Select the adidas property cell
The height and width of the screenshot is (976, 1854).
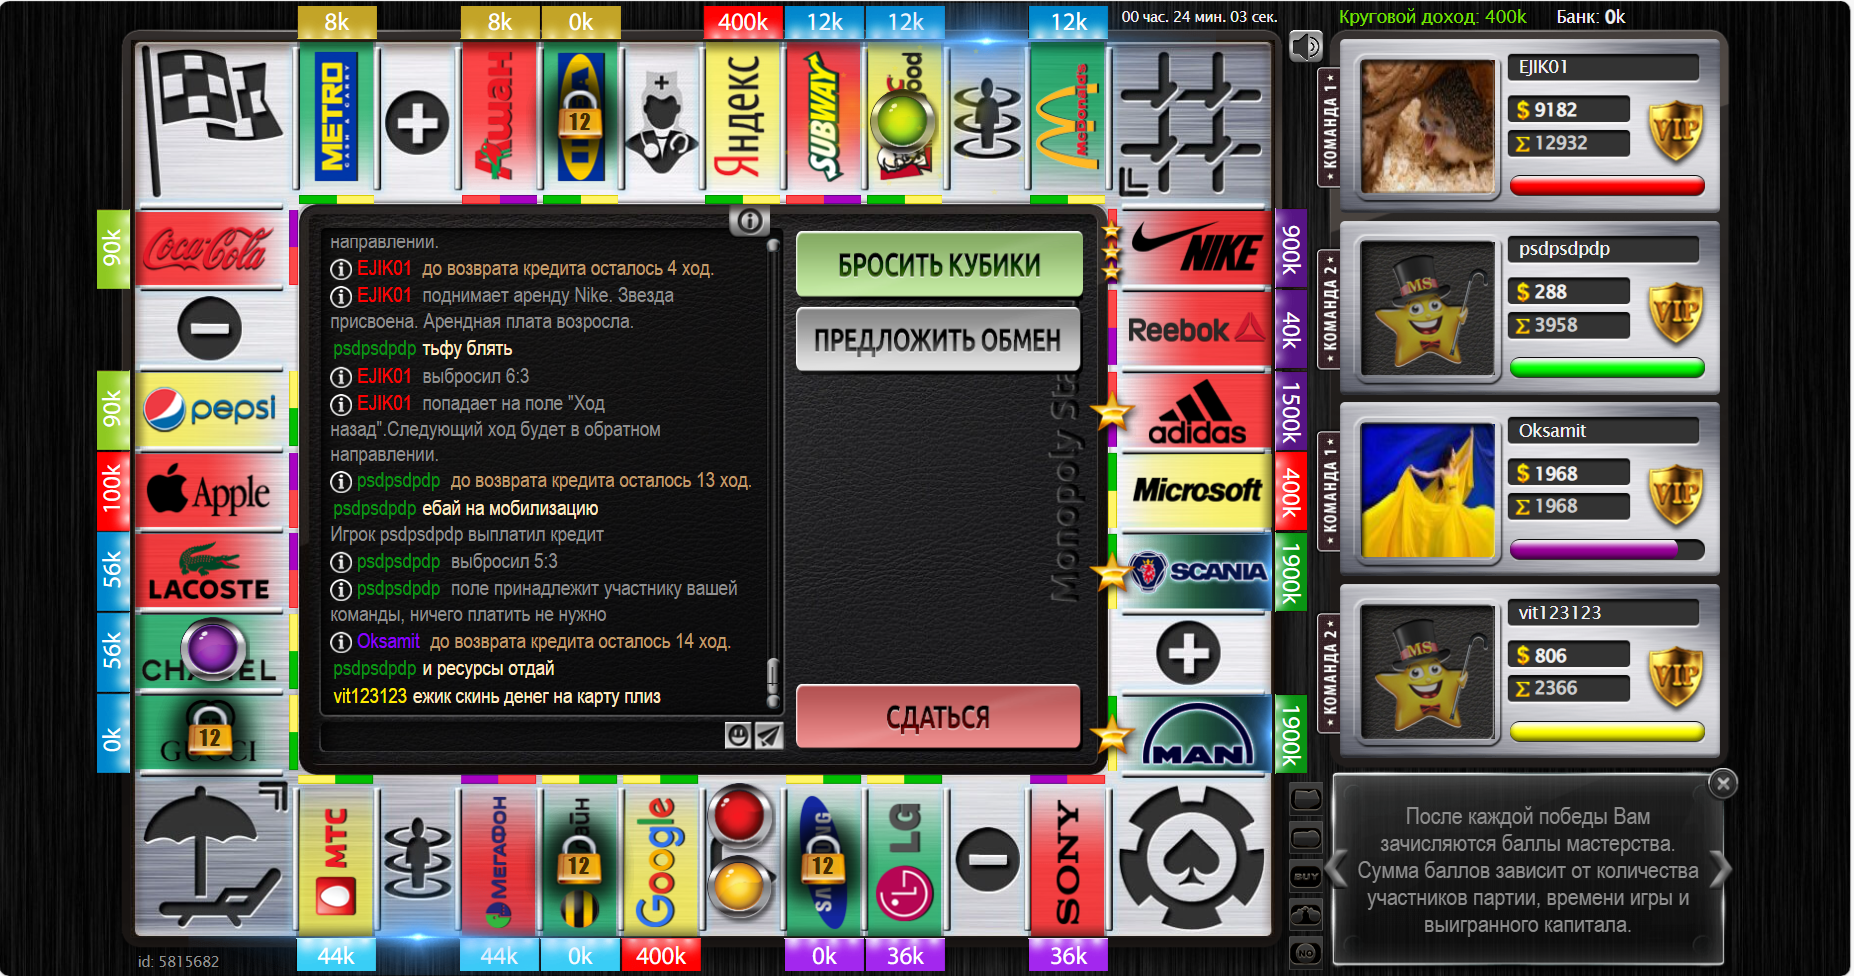coord(1194,410)
